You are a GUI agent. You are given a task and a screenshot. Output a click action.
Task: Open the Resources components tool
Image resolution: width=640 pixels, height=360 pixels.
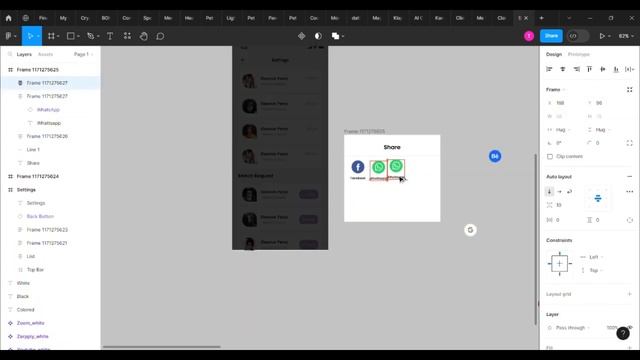[x=127, y=36]
